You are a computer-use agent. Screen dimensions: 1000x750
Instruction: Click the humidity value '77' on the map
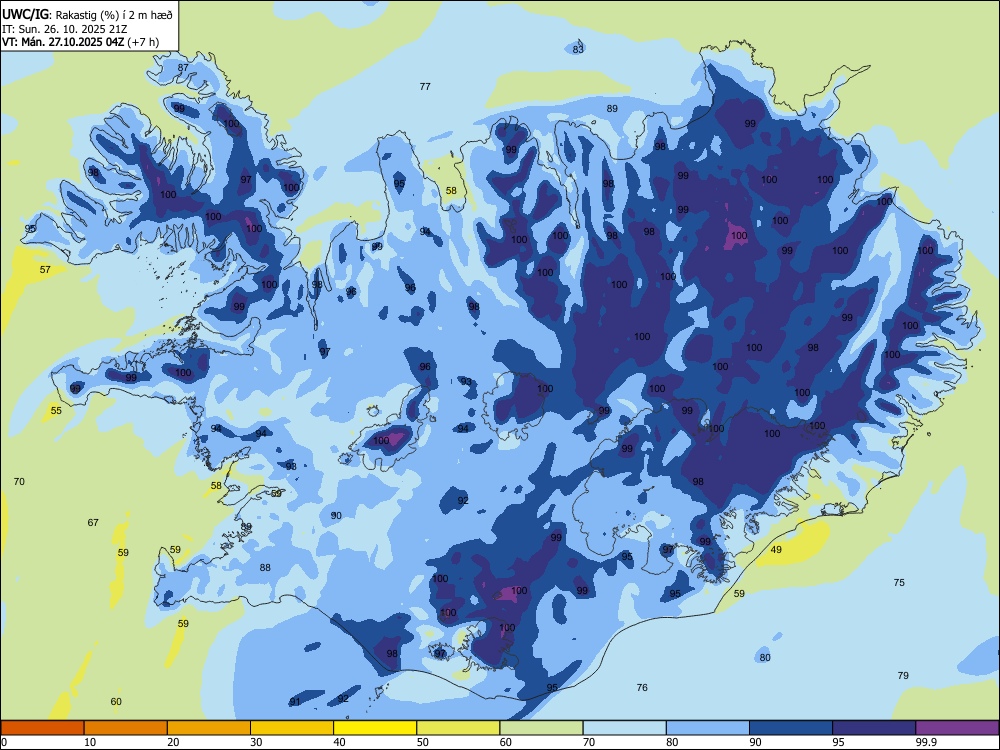[425, 87]
